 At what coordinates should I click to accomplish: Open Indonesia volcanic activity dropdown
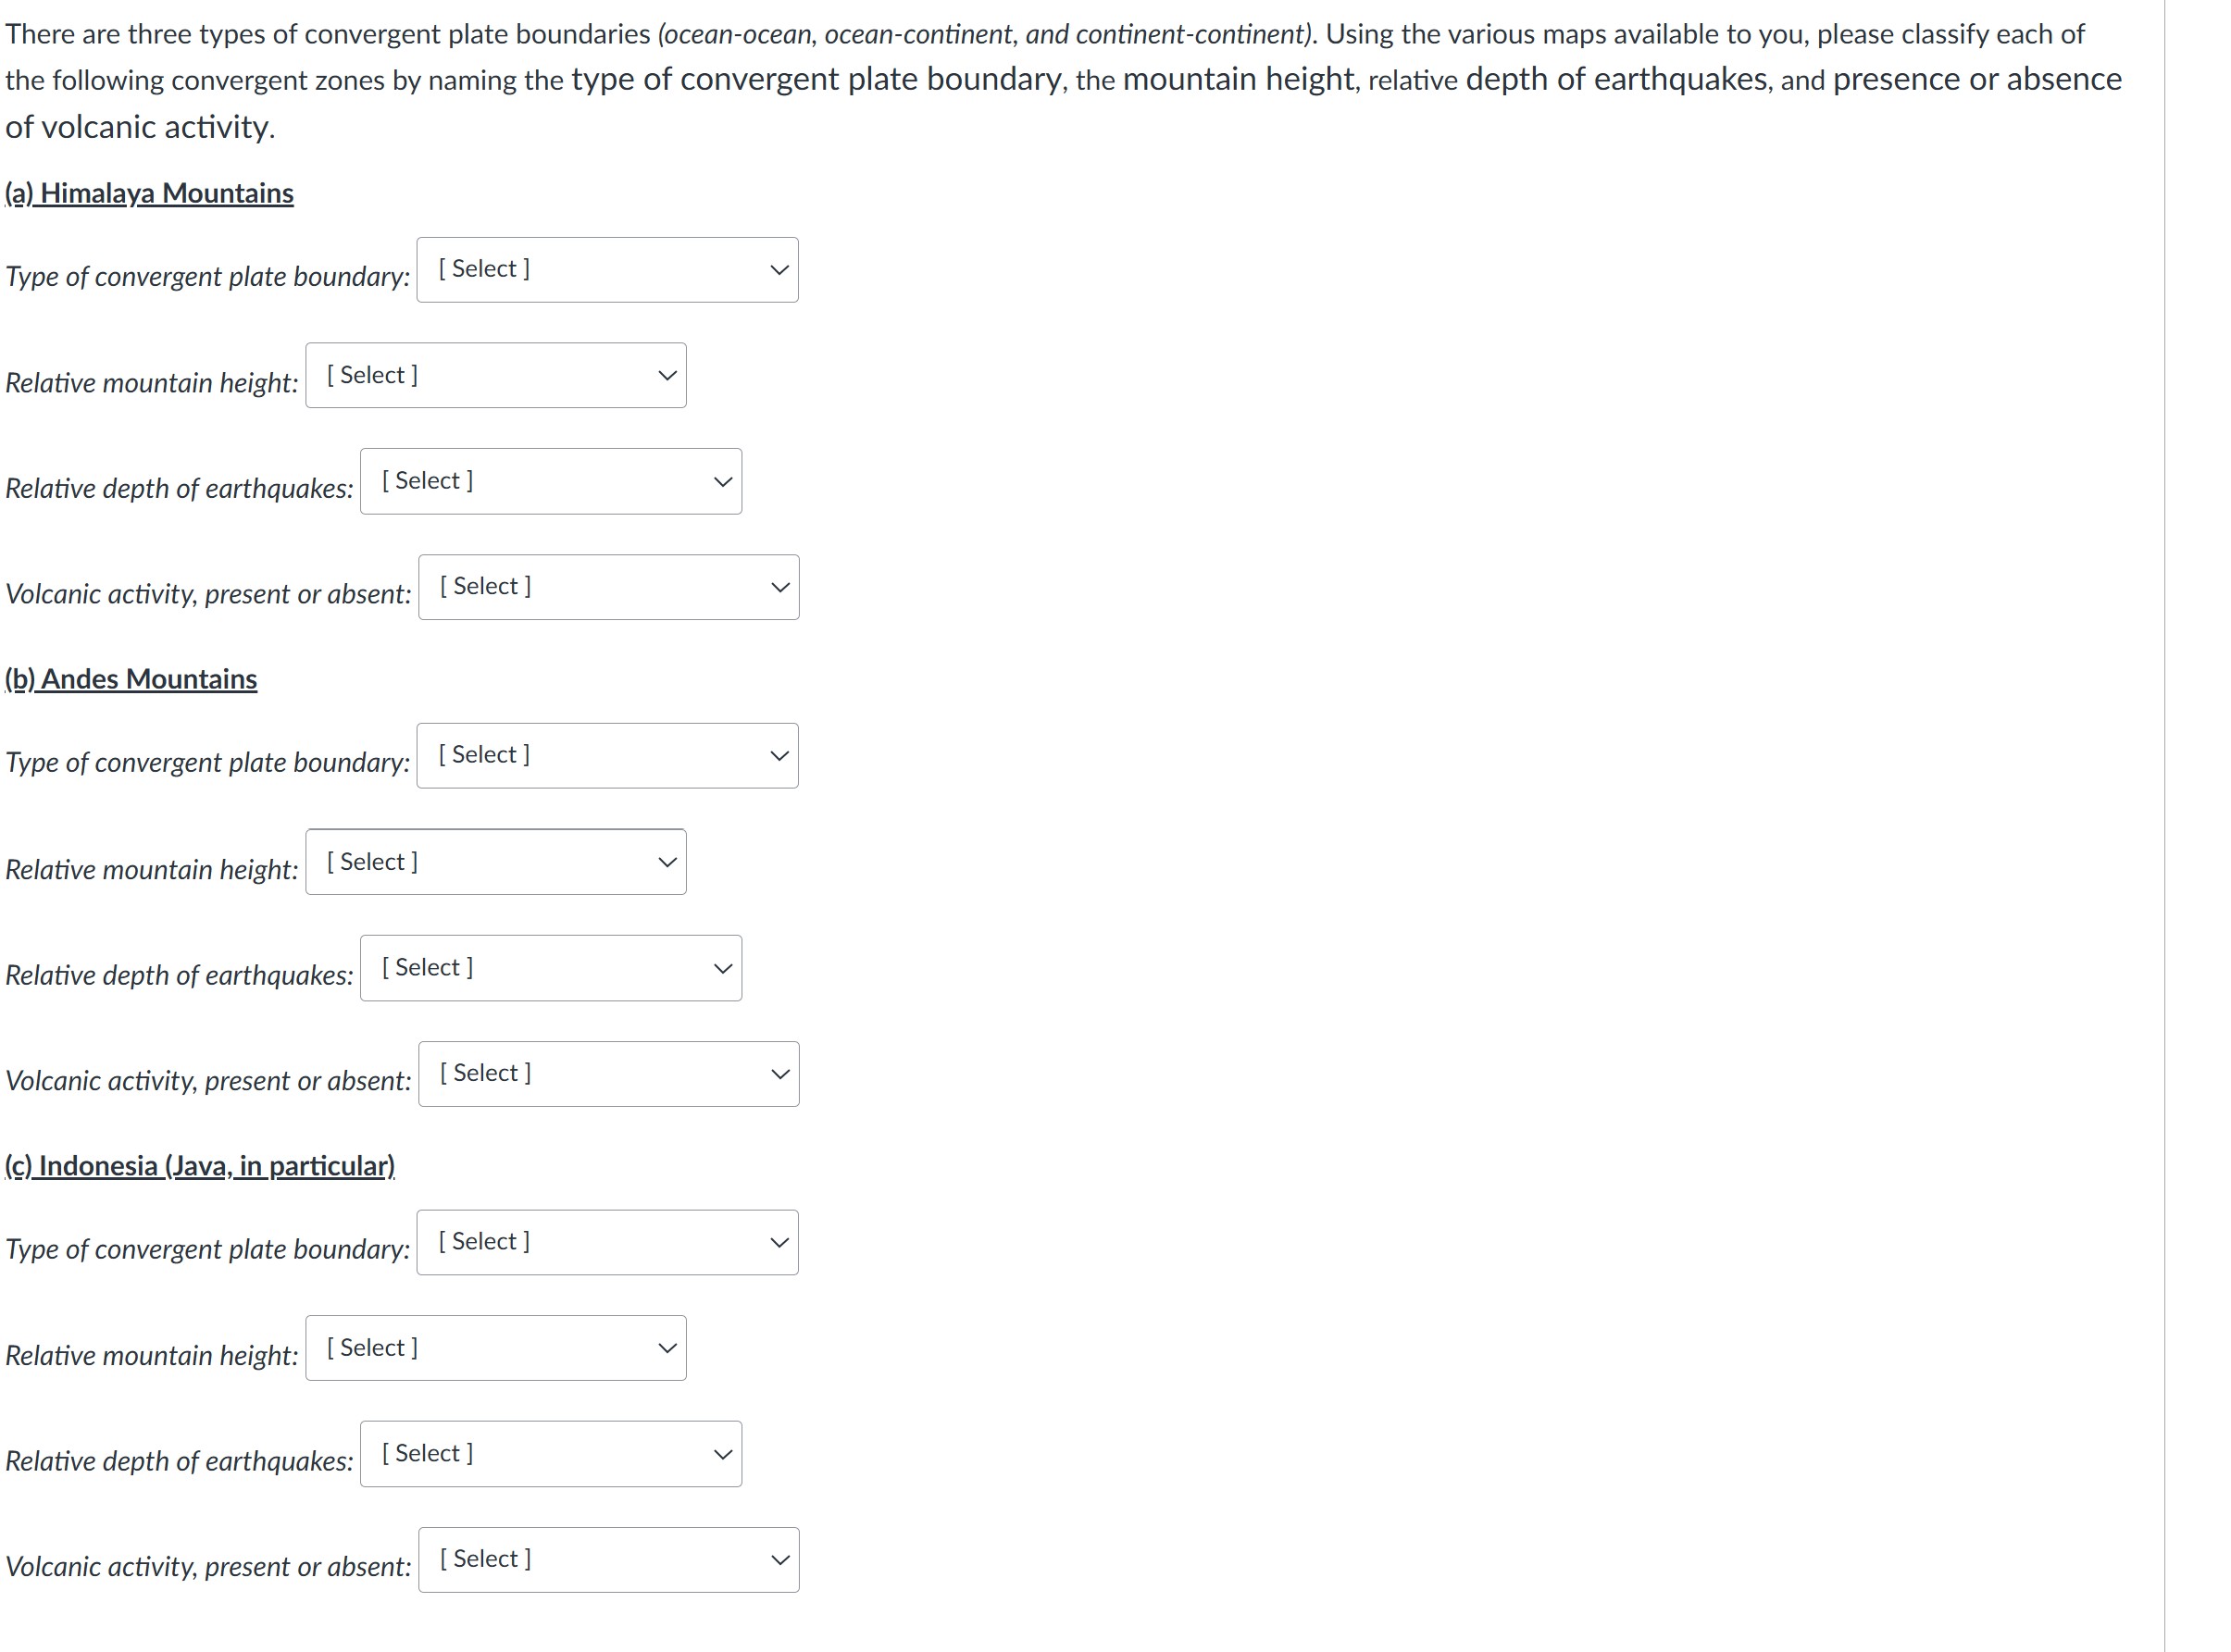pos(609,1561)
